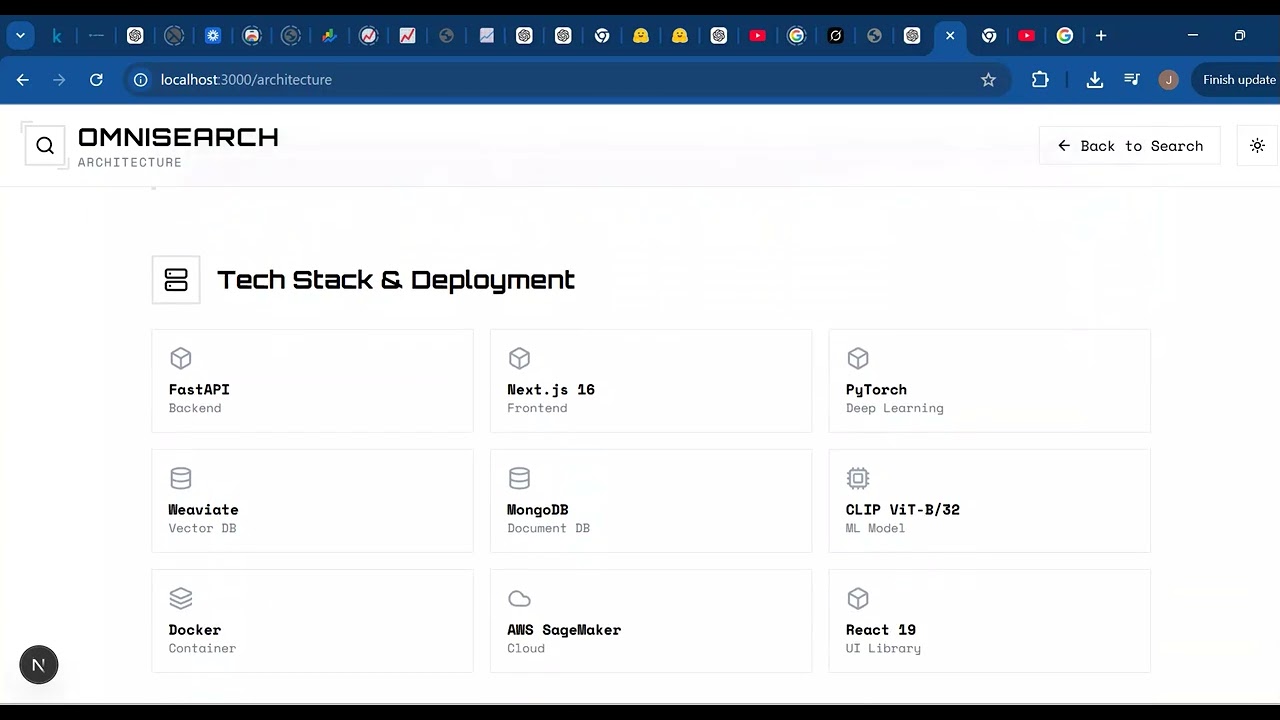Click the Deep Learning subtitle
This screenshot has height=720, width=1280.
click(x=895, y=408)
